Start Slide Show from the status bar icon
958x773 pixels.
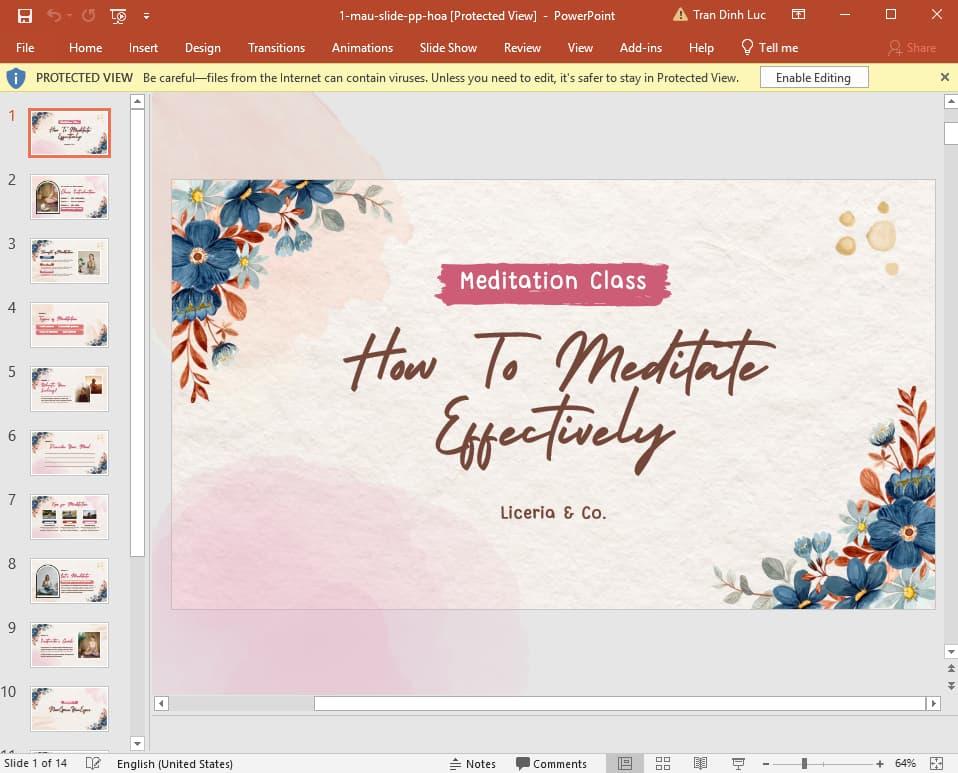click(737, 763)
